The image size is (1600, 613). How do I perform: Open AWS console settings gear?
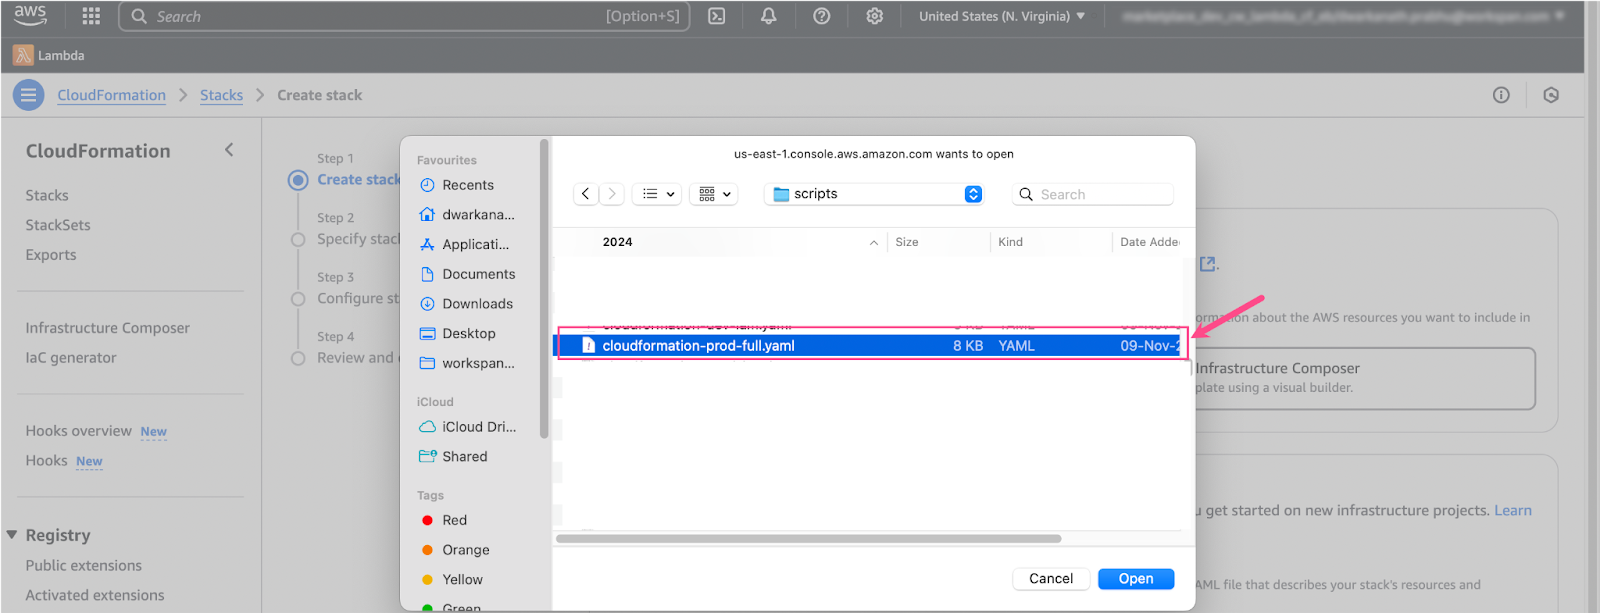click(x=875, y=16)
